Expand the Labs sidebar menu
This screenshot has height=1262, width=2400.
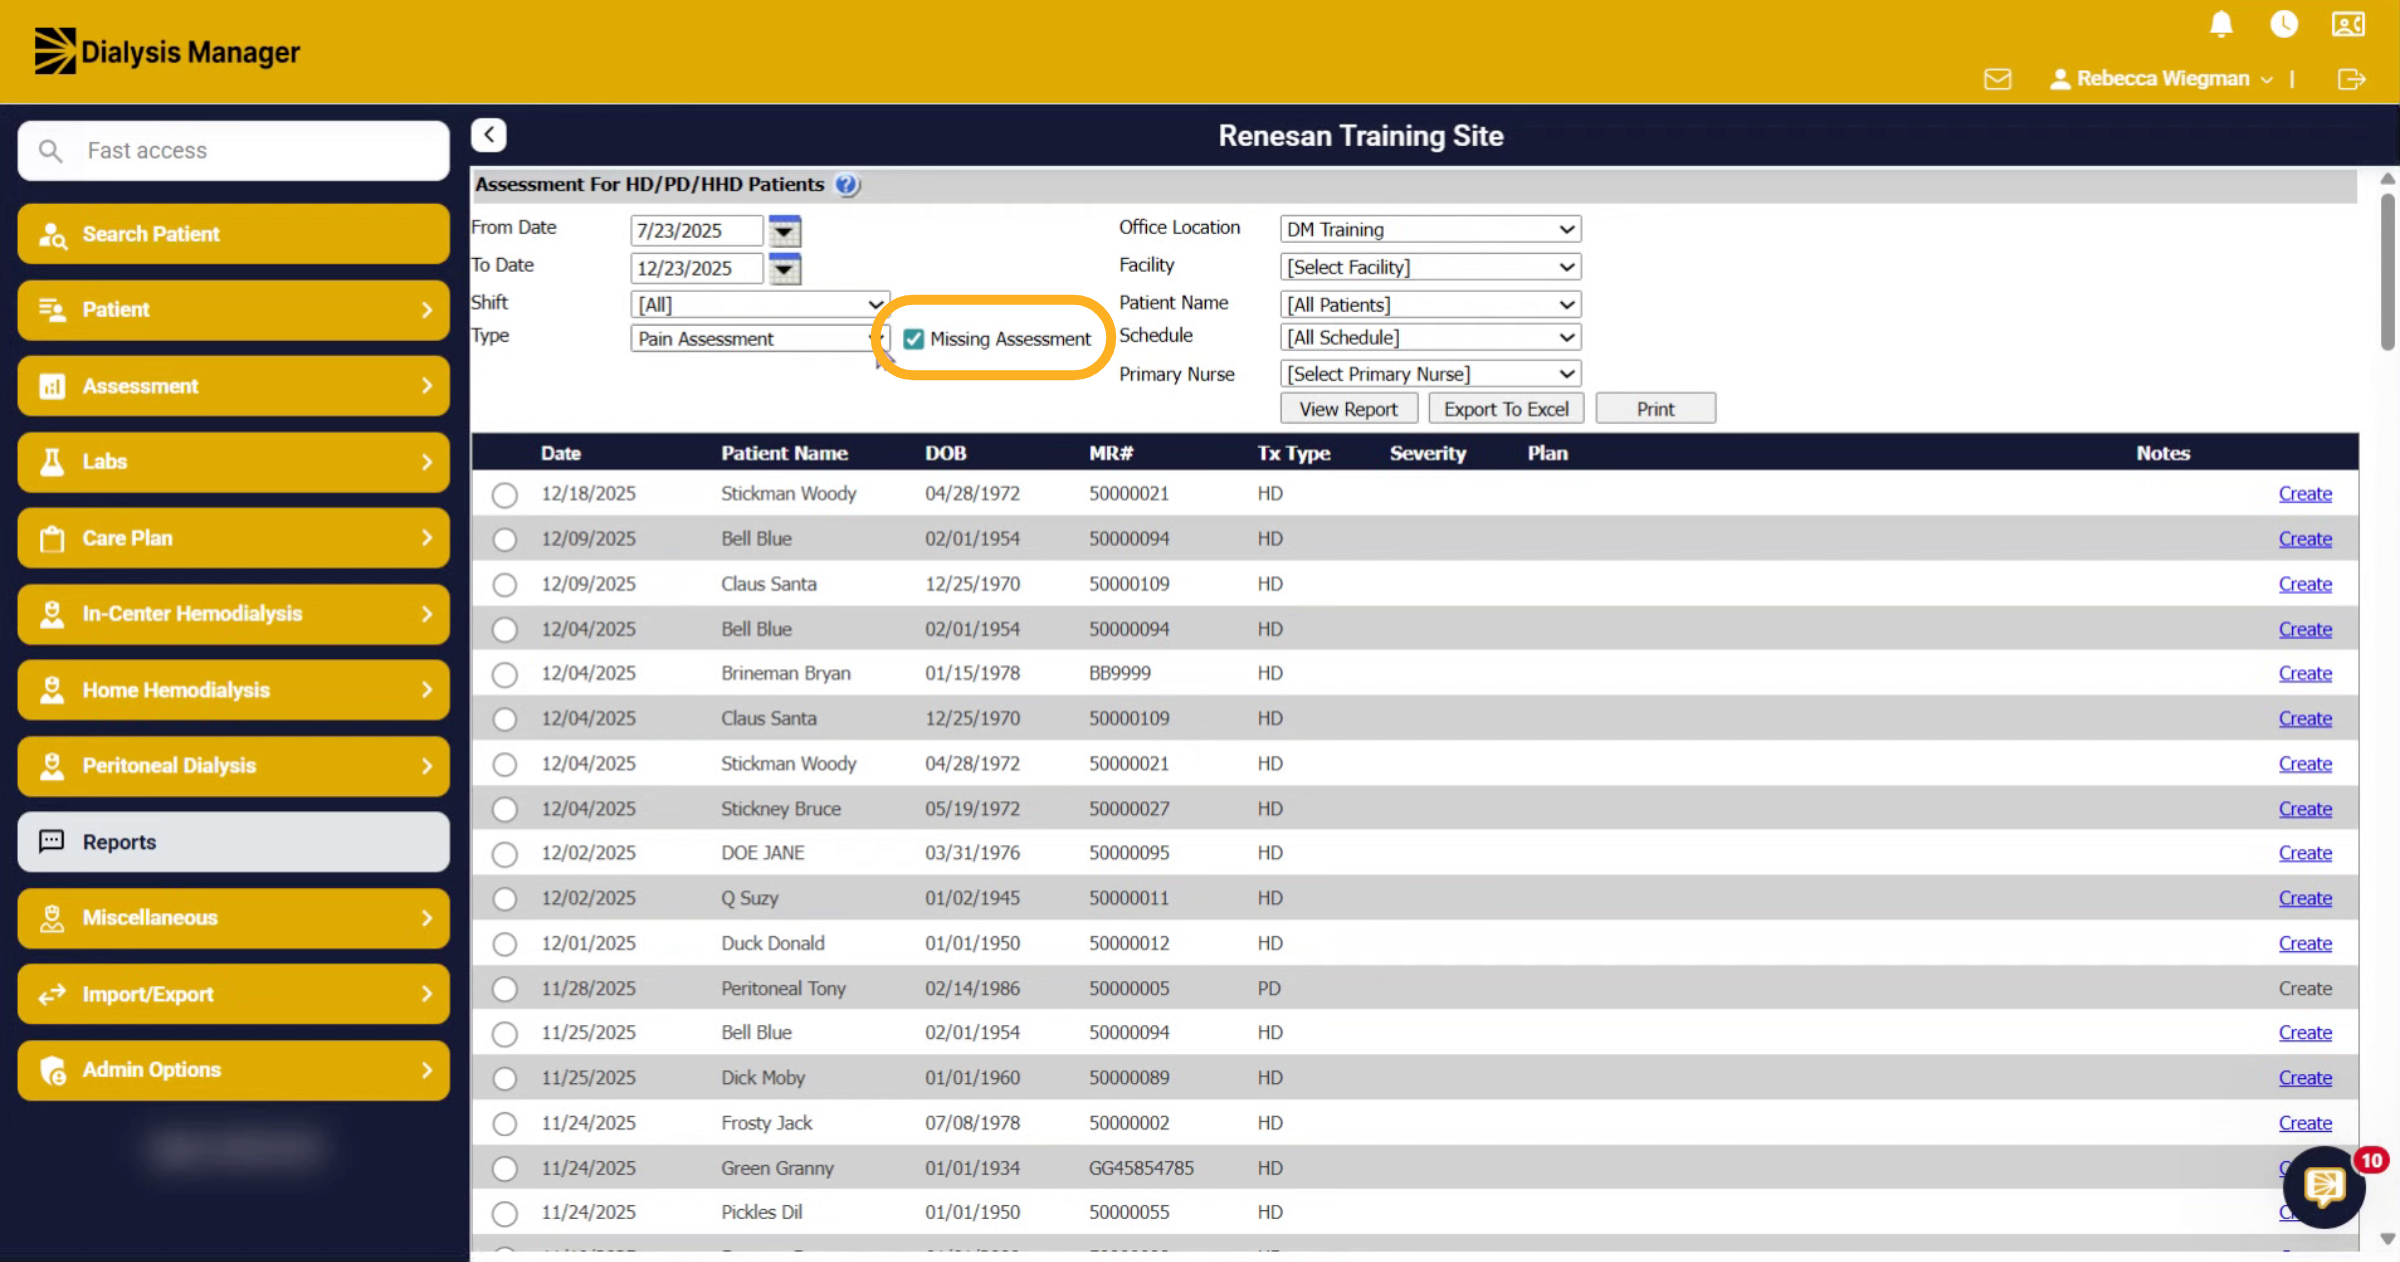(233, 462)
